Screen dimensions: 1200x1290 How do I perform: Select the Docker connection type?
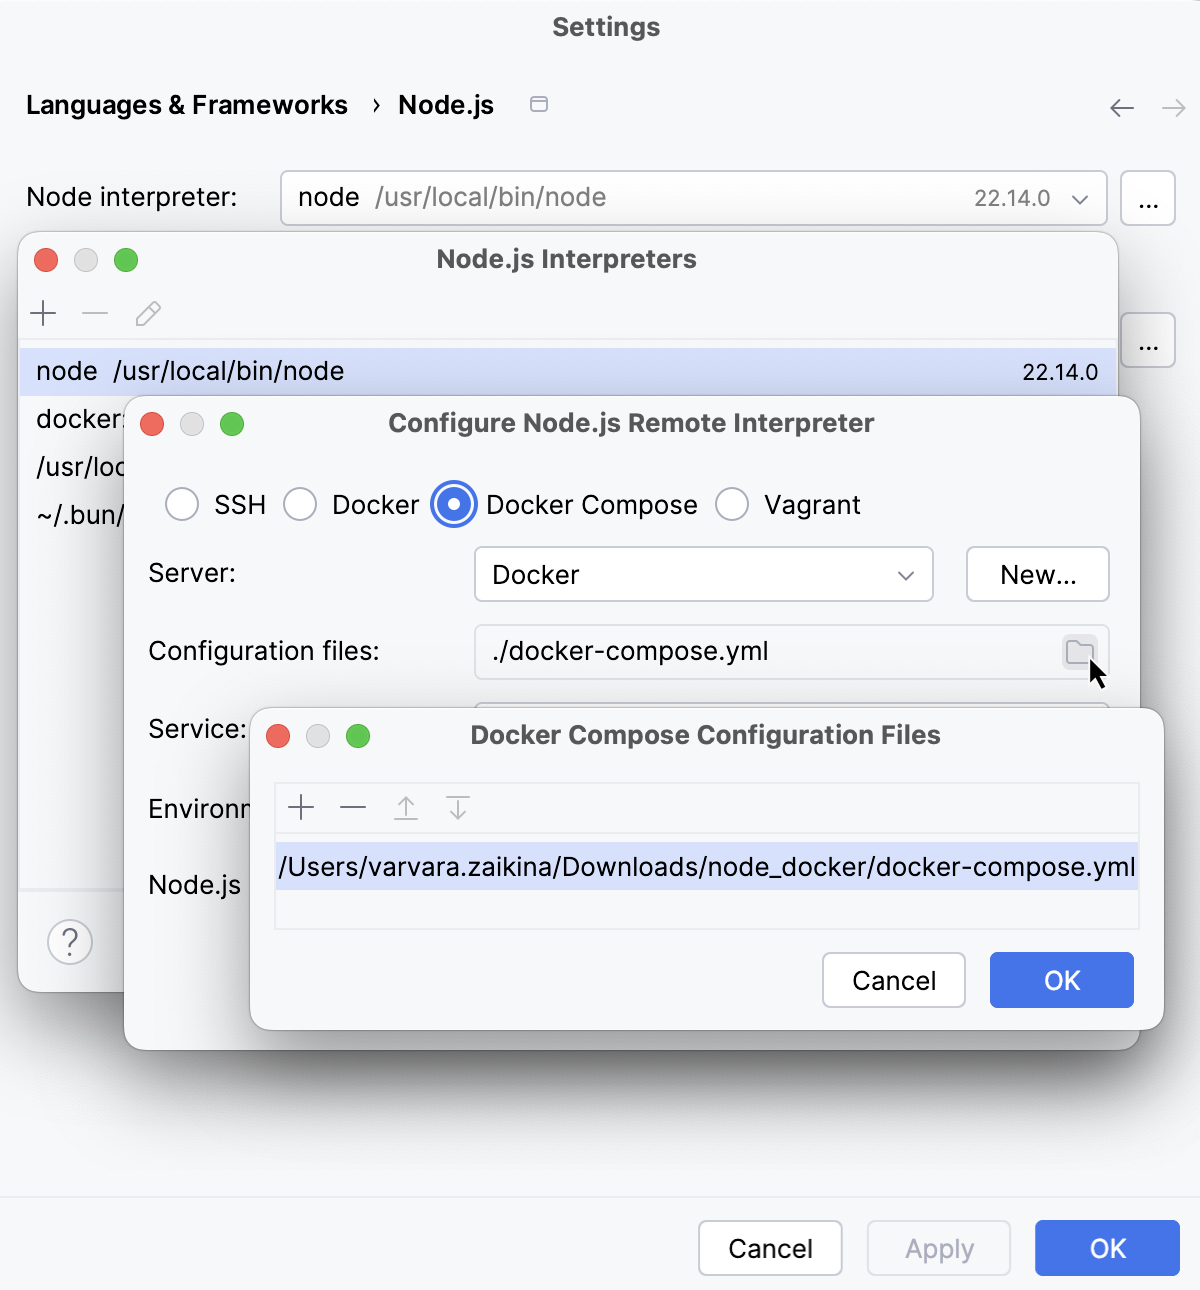[300, 504]
